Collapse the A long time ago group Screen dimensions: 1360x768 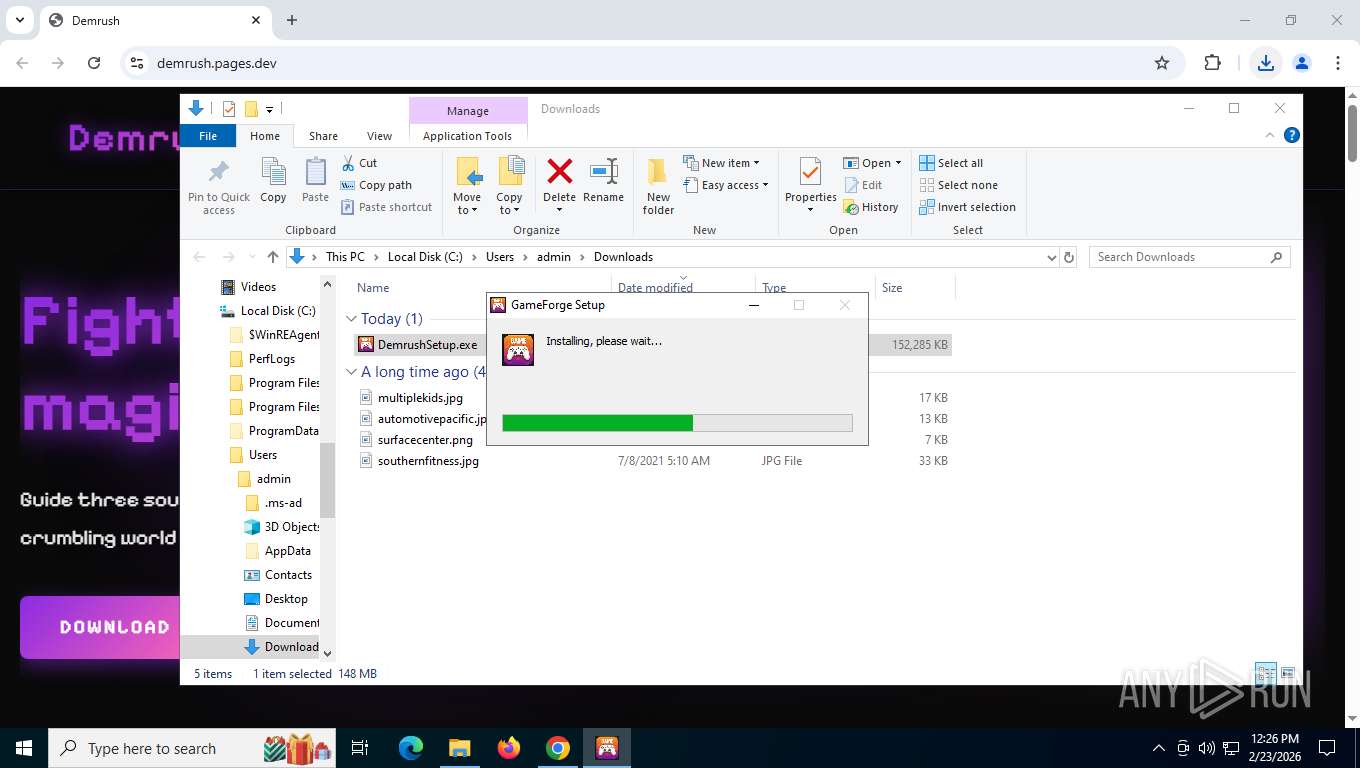coord(351,372)
